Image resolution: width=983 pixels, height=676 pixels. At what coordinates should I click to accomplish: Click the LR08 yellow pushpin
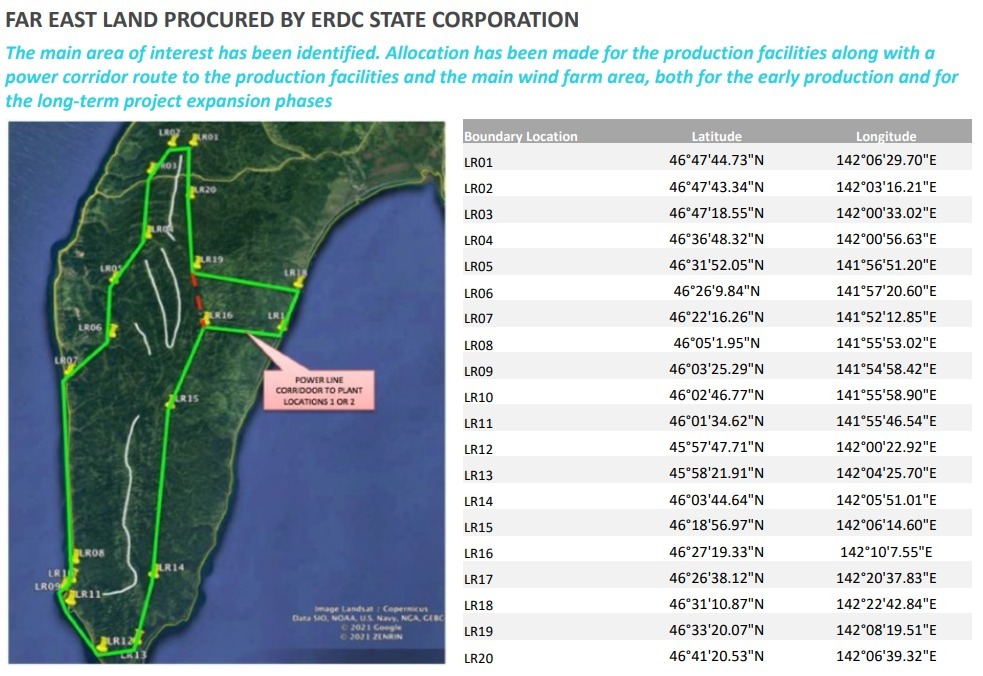[x=76, y=554]
